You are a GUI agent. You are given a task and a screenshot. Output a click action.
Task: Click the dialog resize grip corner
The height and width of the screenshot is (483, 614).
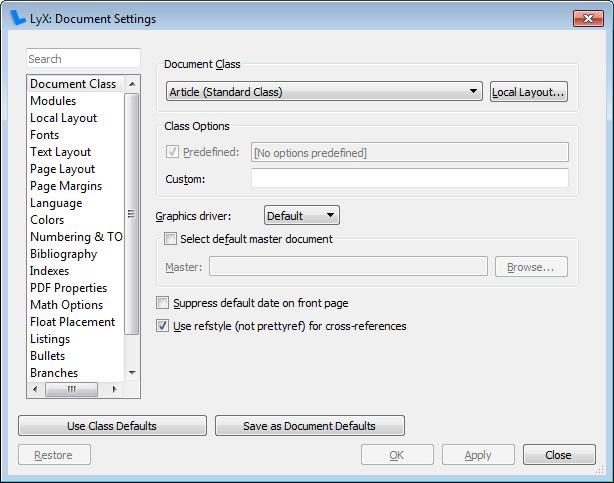pos(600,470)
